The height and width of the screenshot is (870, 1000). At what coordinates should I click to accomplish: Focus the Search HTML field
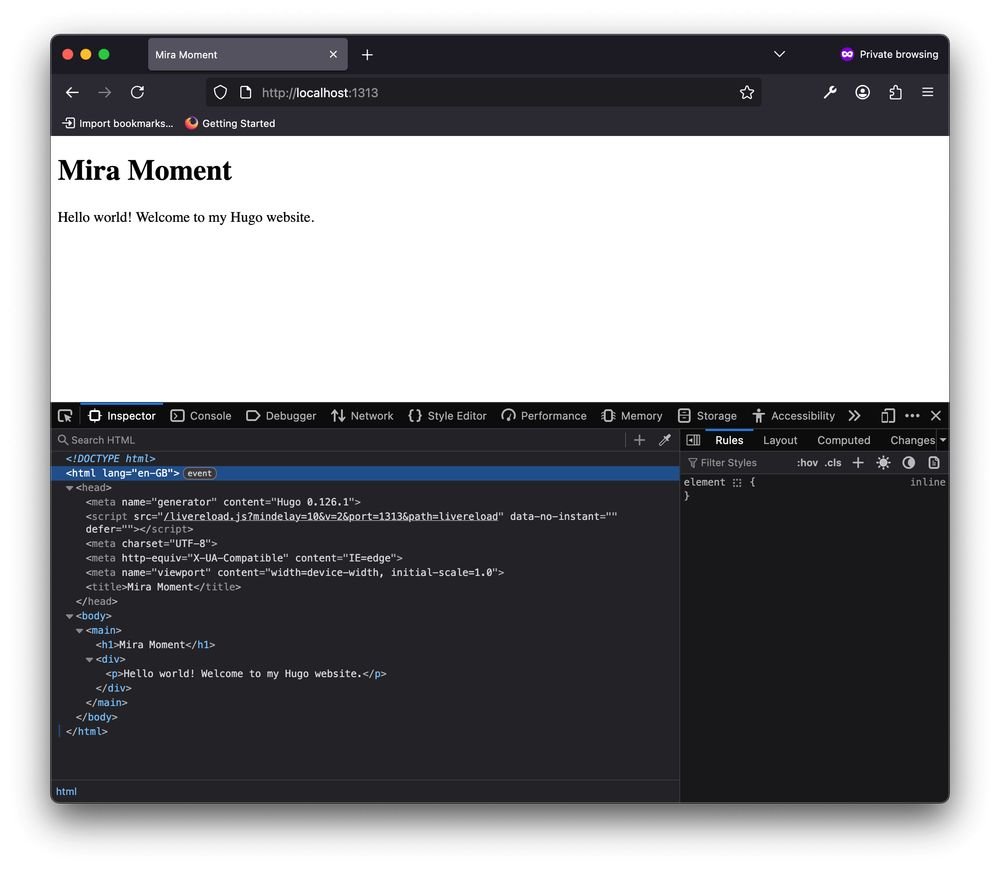[x=338, y=440]
